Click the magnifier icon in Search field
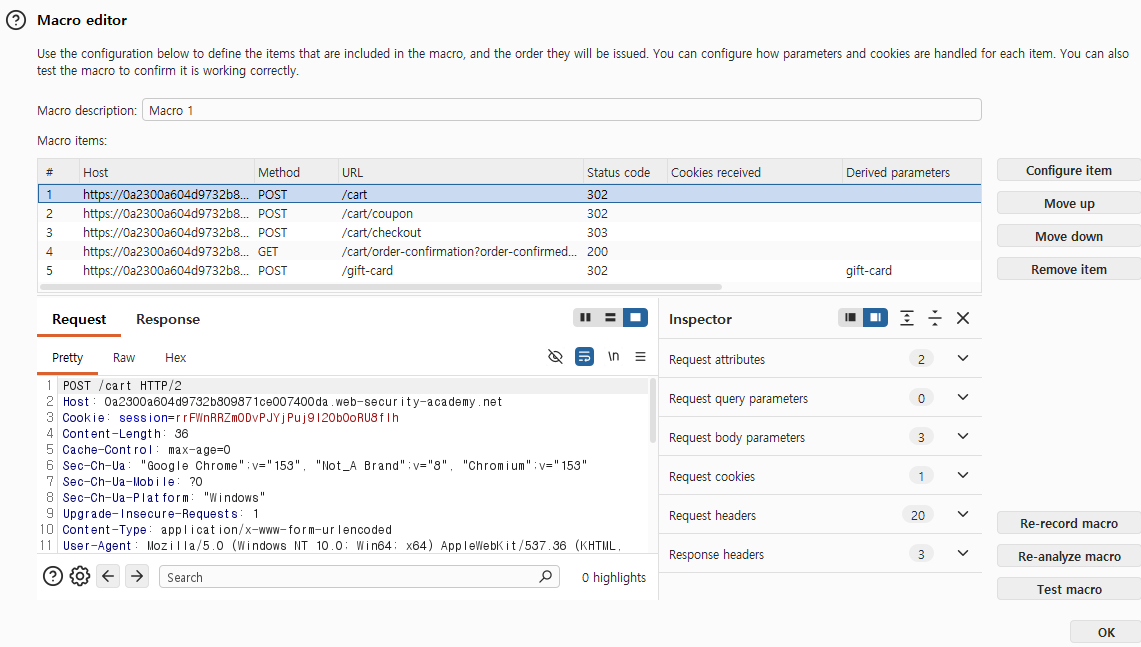 tap(546, 576)
